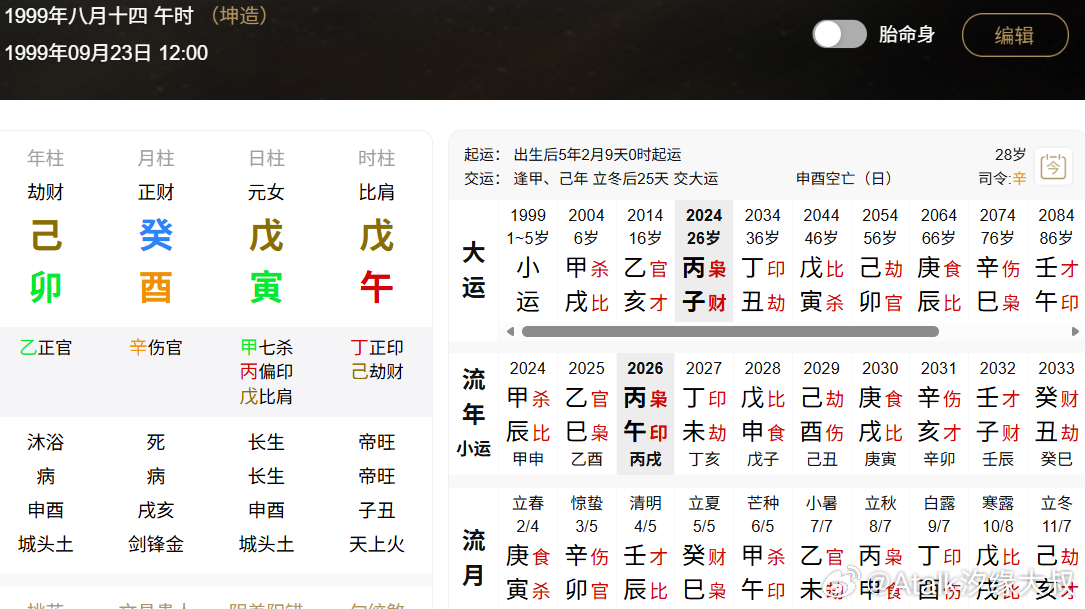
Task: Click the 大运 scrollbar right arrow
Action: click(x=1075, y=331)
